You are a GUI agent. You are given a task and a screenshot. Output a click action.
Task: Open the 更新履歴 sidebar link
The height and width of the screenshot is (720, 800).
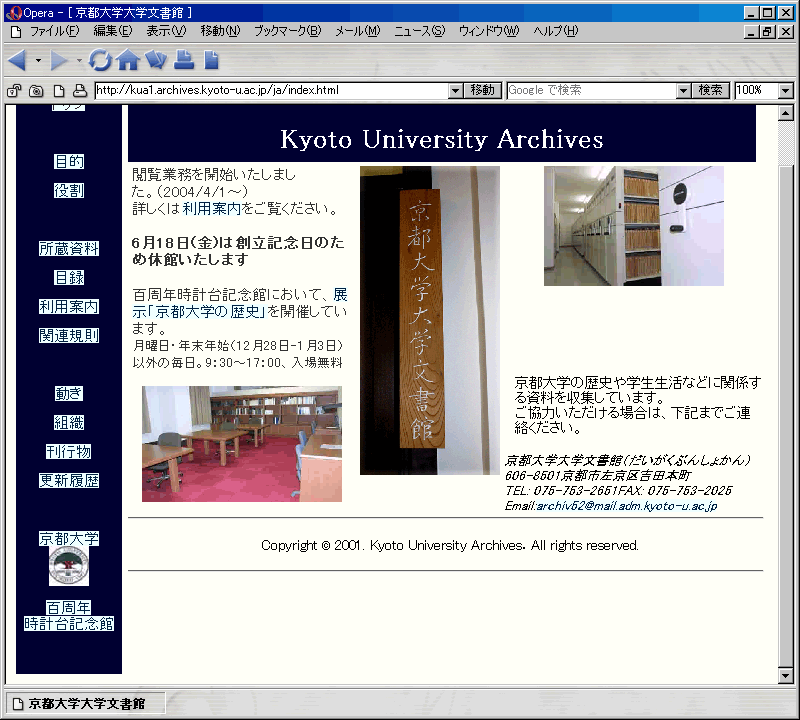(x=69, y=481)
